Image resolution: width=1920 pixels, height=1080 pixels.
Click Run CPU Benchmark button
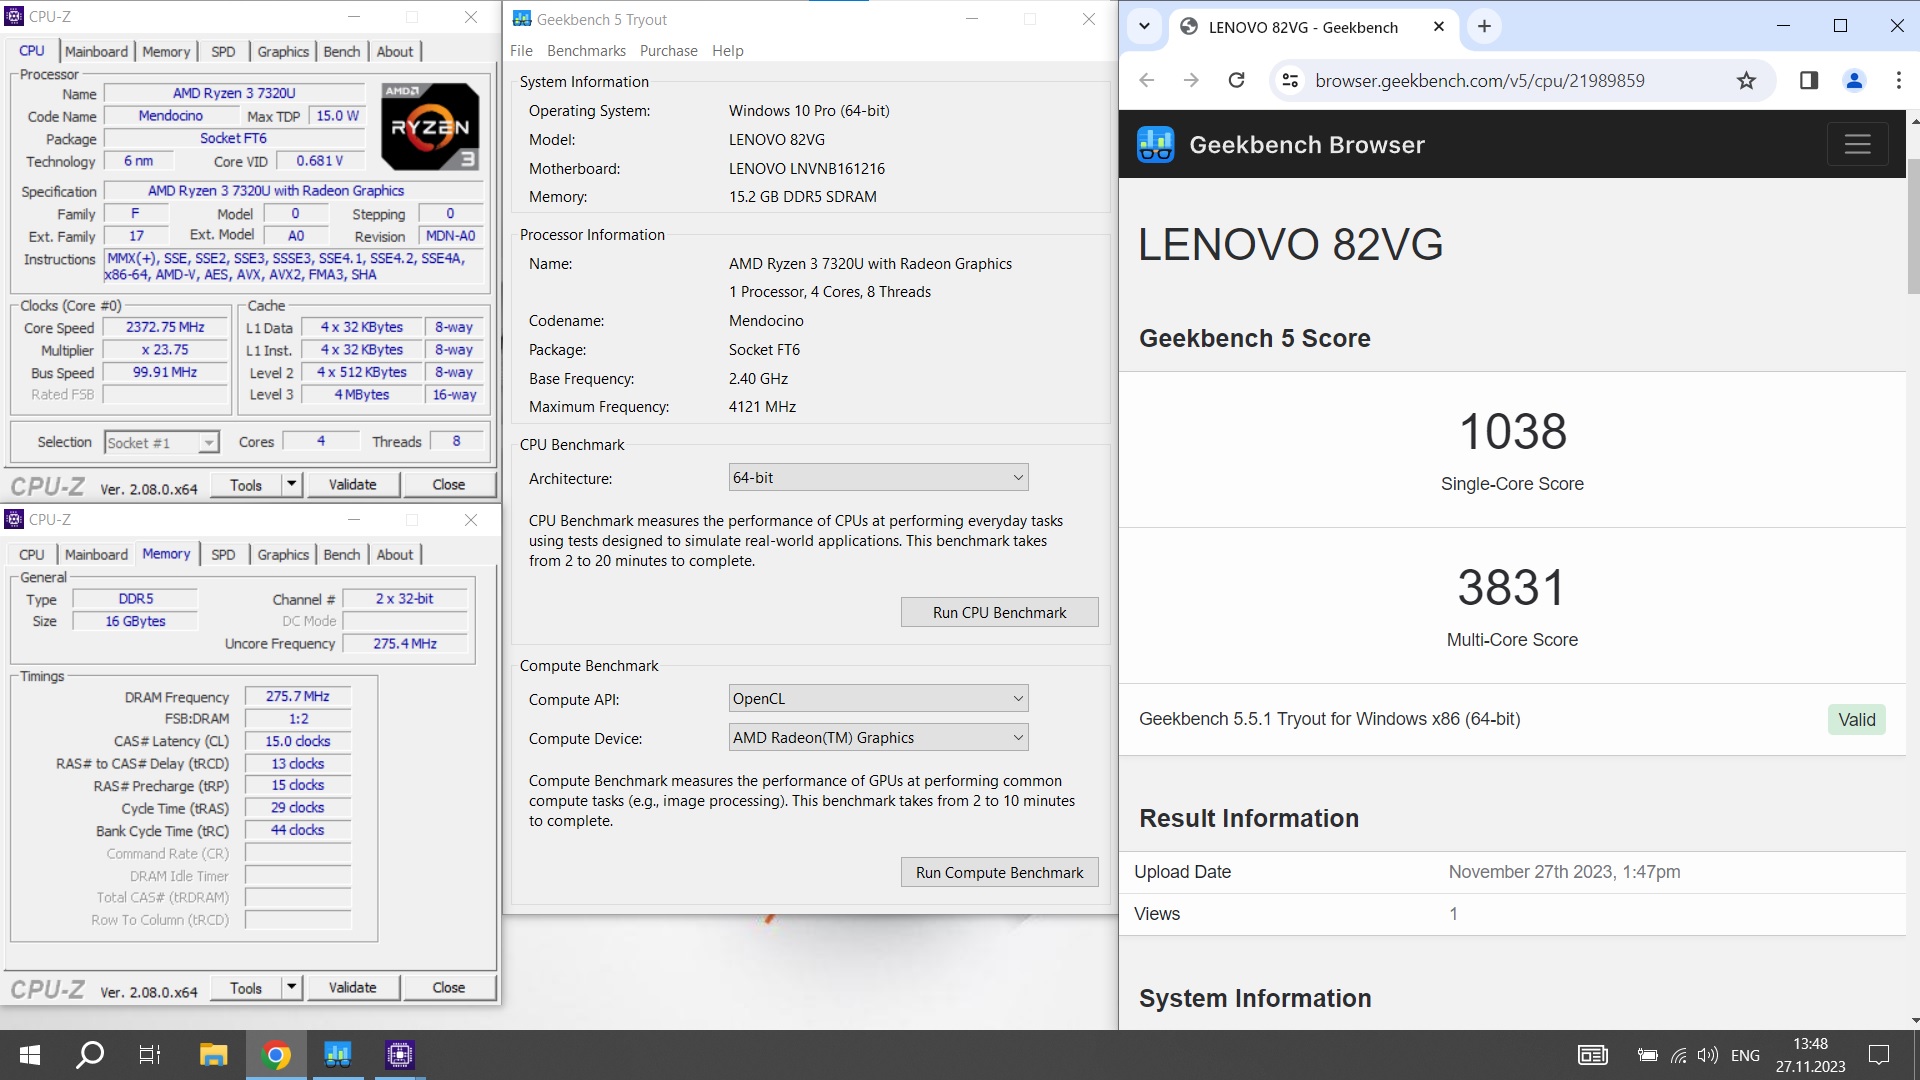[999, 612]
